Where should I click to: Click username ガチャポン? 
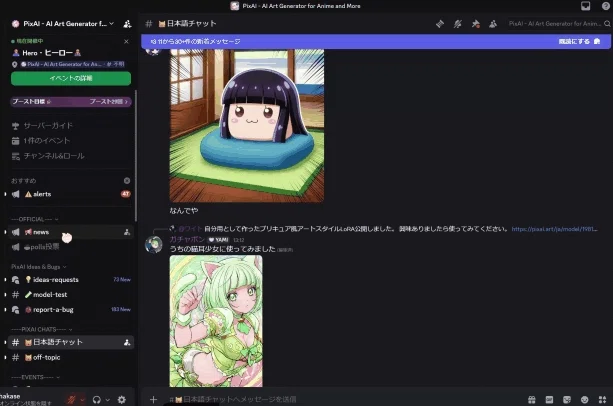(x=187, y=240)
